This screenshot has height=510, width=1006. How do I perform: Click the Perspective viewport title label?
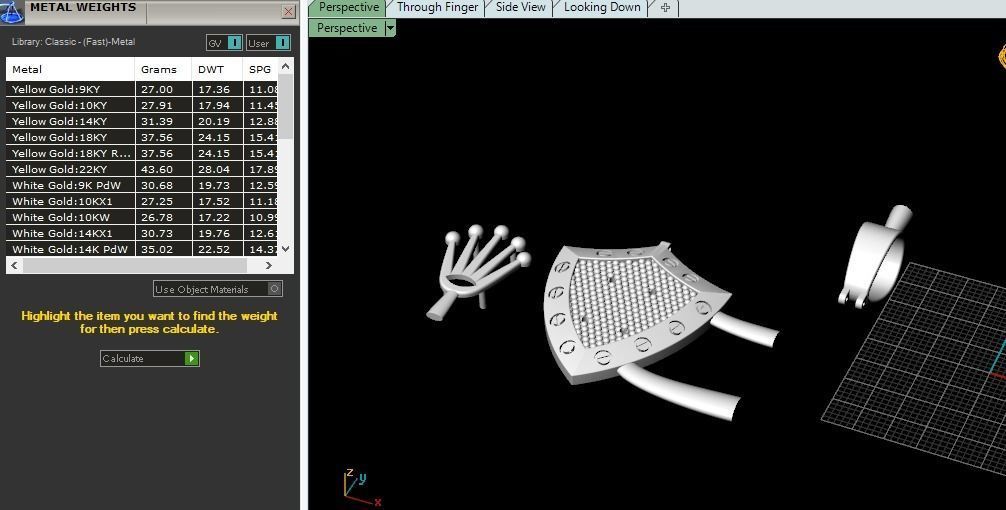tap(346, 28)
